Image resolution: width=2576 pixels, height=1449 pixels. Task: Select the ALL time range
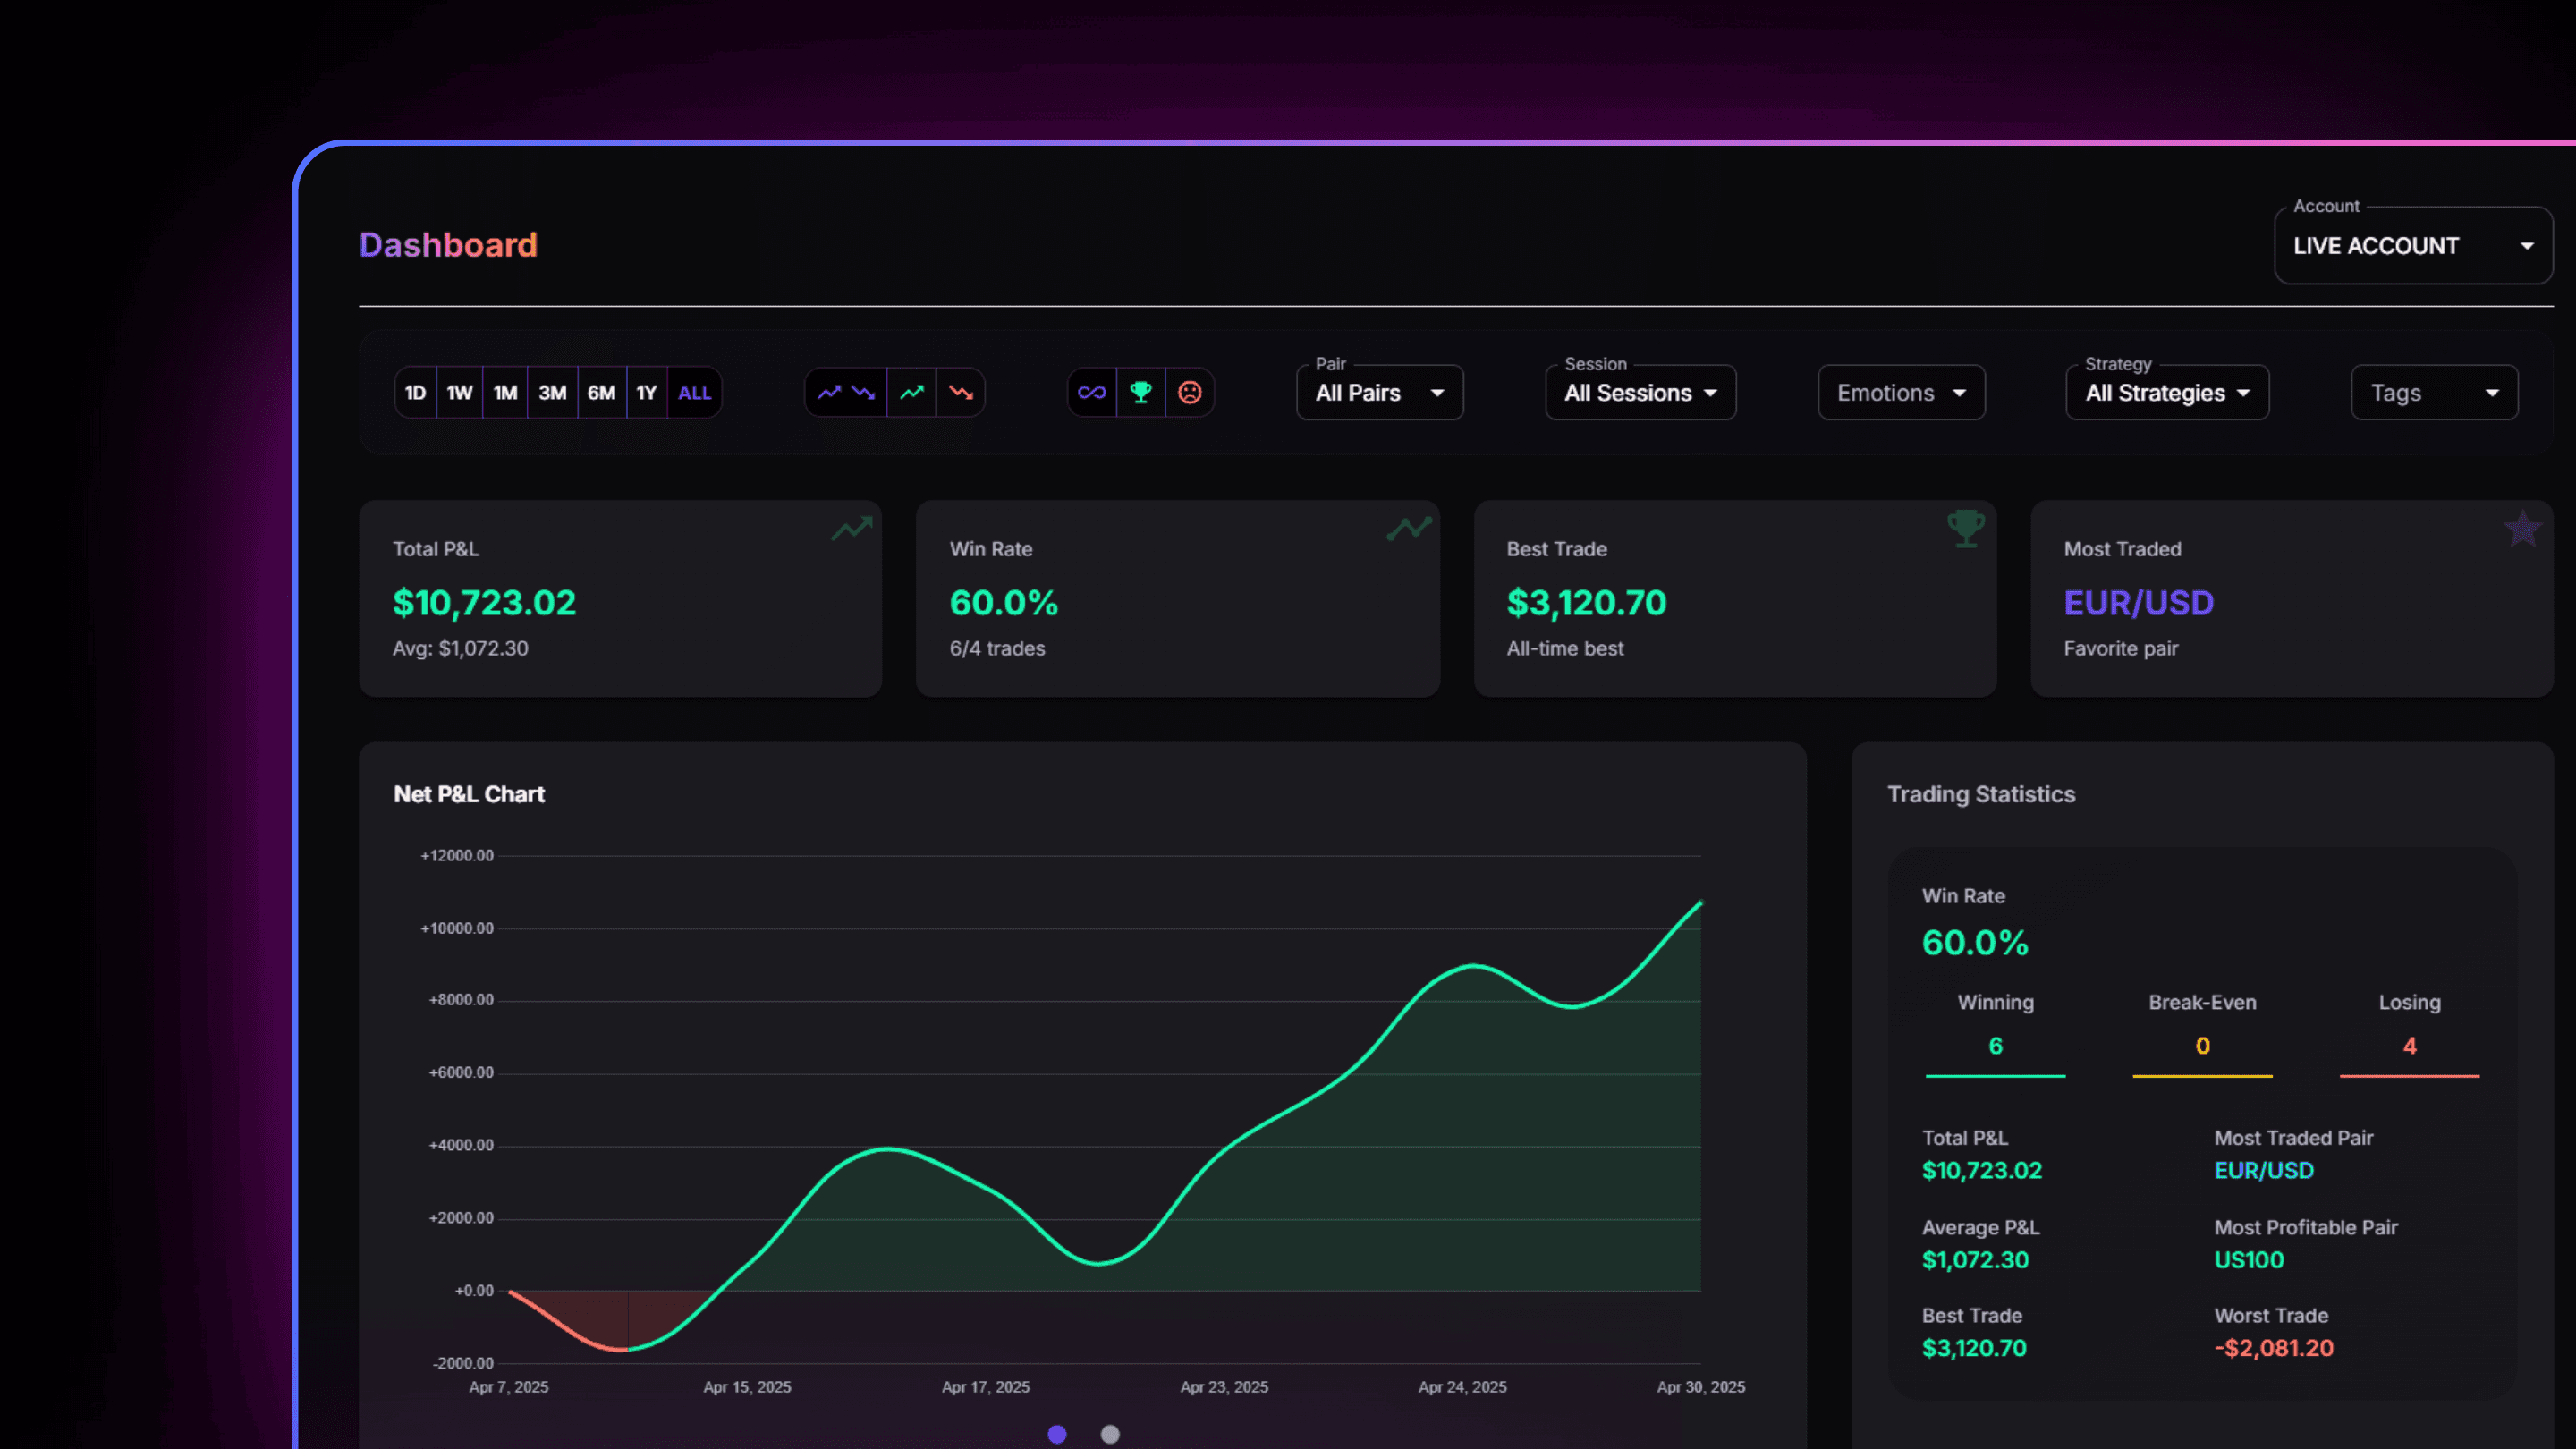tap(694, 393)
